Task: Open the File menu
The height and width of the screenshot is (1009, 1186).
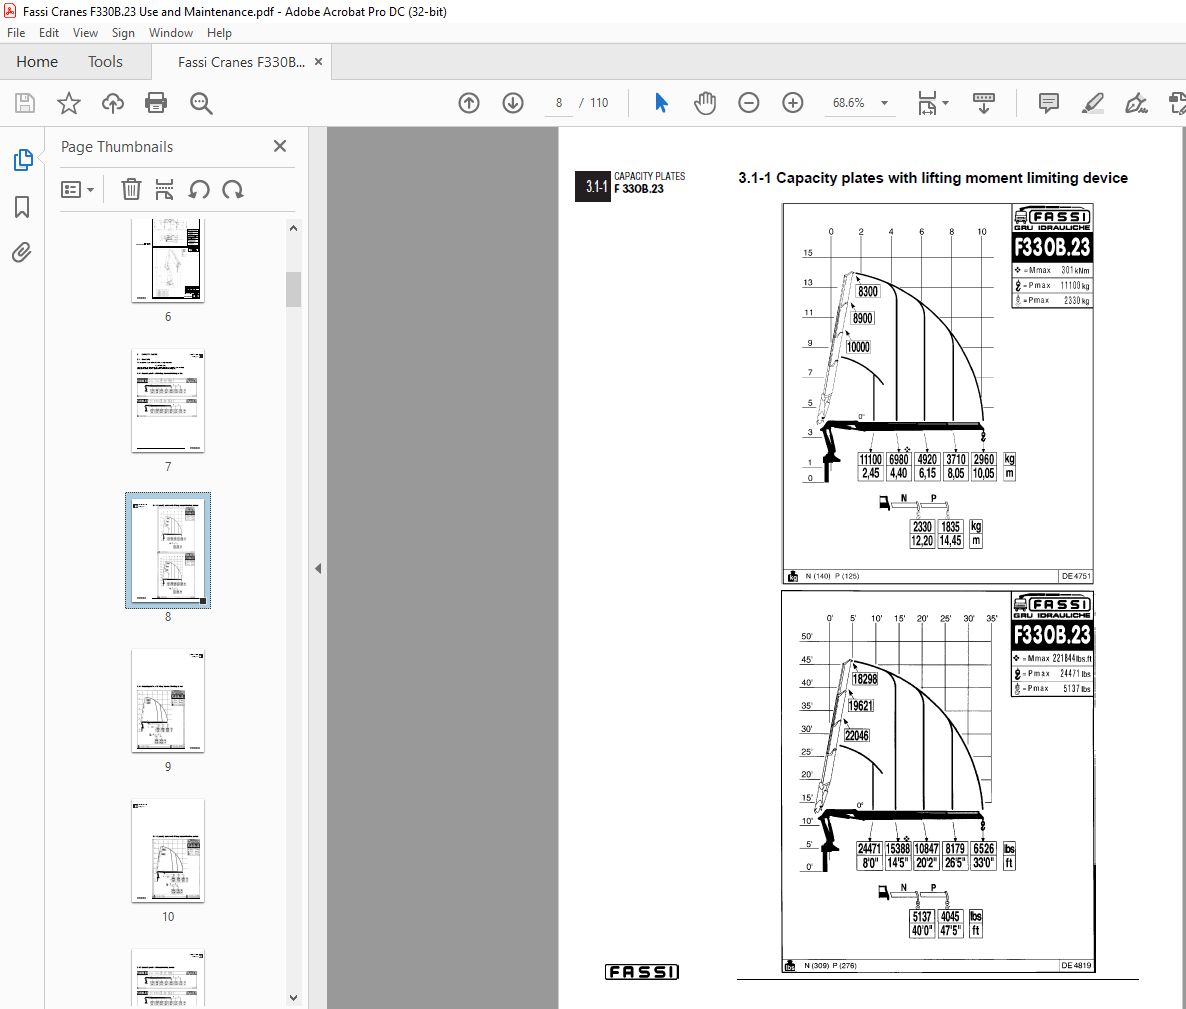Action: click(16, 33)
